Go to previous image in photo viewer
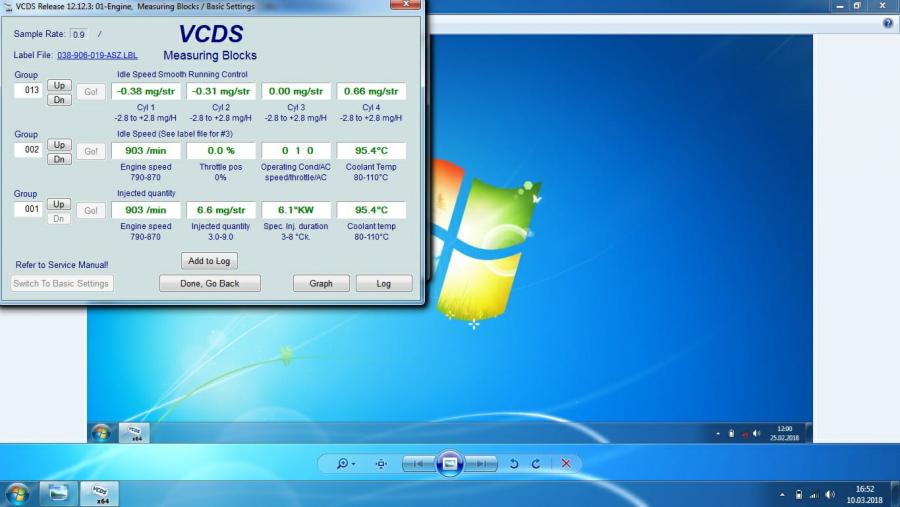 click(x=419, y=464)
